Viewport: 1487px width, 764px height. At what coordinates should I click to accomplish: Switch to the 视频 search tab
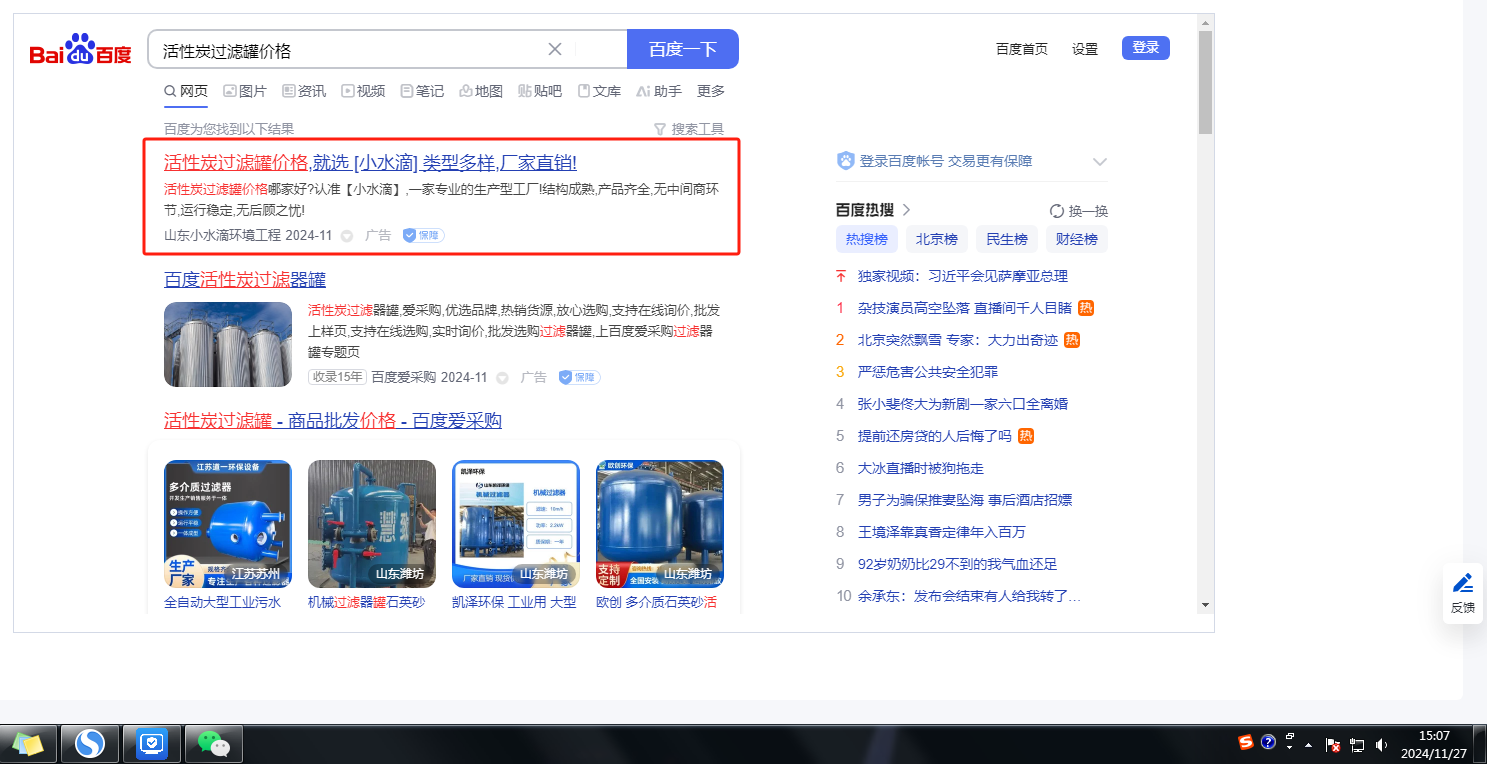click(363, 91)
